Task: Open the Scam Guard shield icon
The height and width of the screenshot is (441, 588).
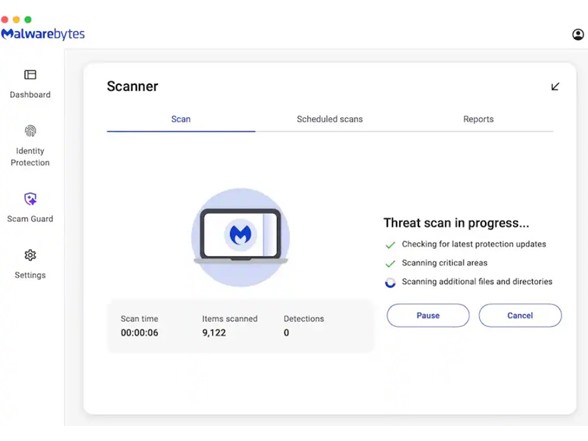Action: (x=30, y=199)
